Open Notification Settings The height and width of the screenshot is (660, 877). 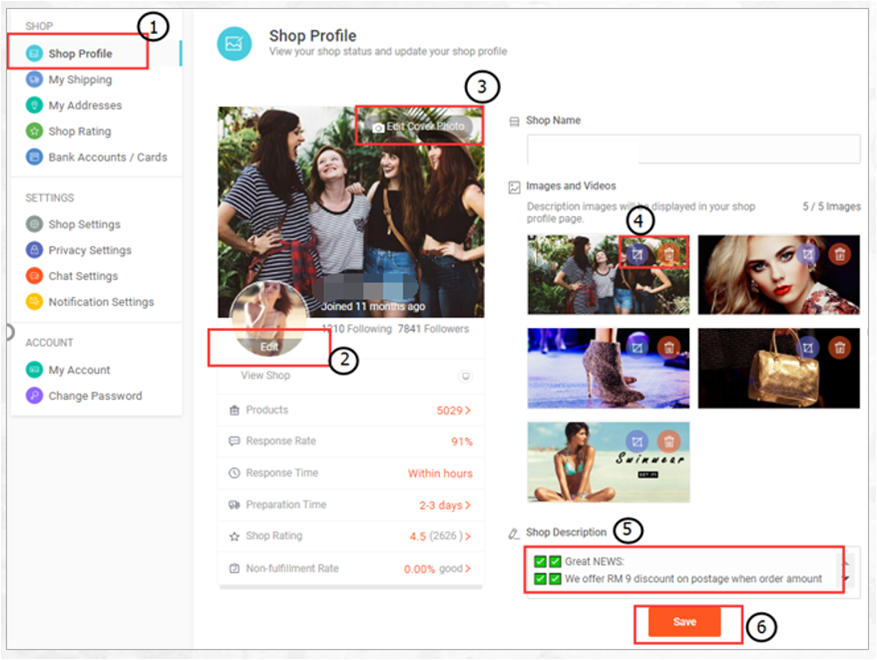101,302
